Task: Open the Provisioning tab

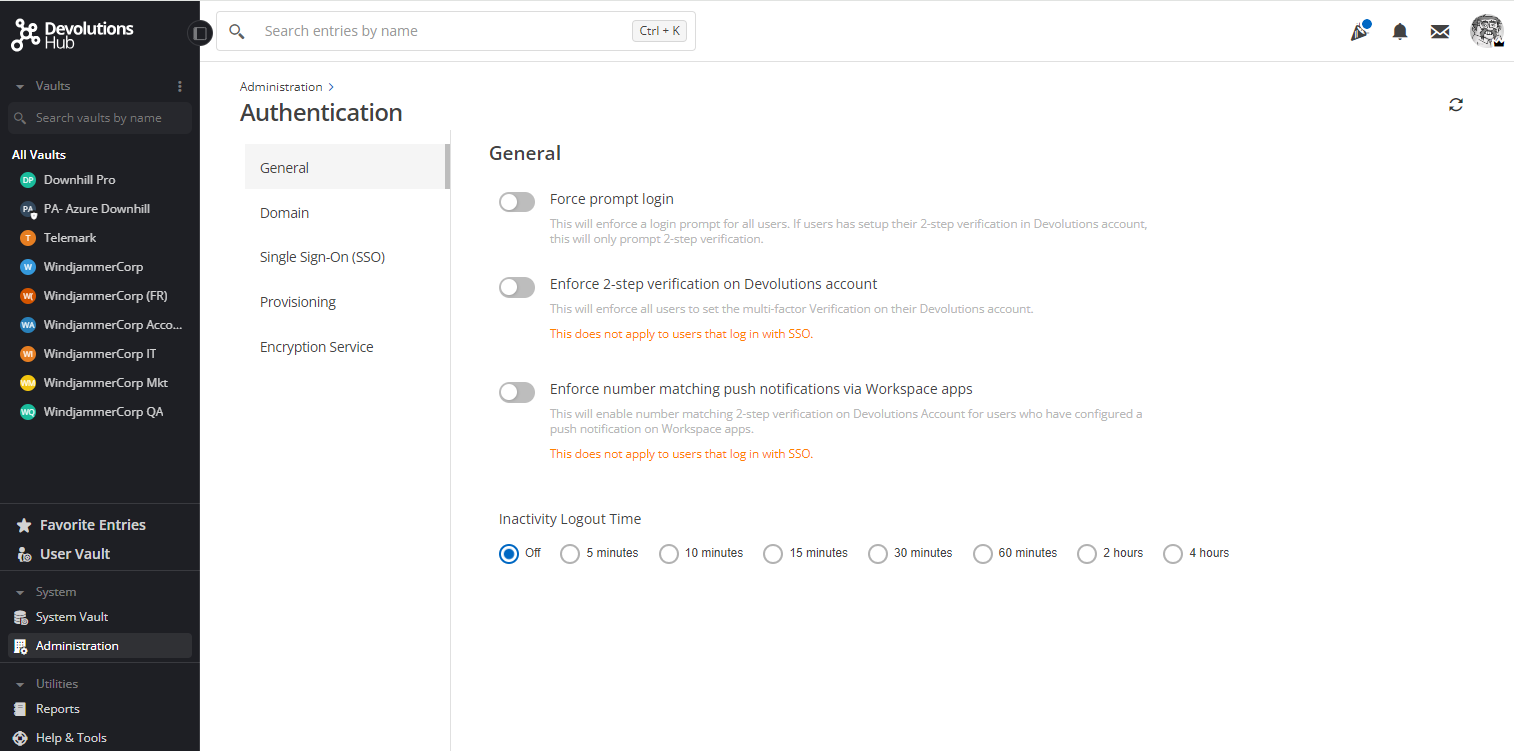Action: click(347, 302)
